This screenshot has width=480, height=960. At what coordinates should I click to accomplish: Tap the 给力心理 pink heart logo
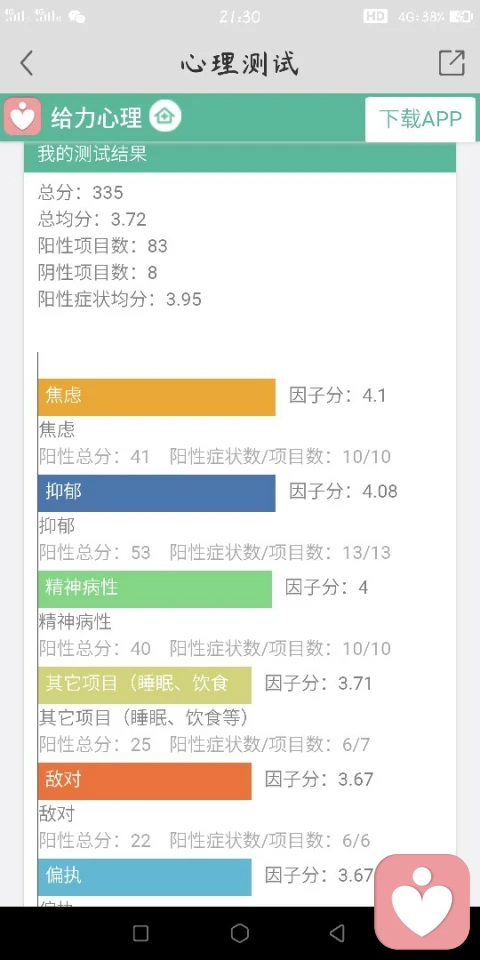point(23,116)
